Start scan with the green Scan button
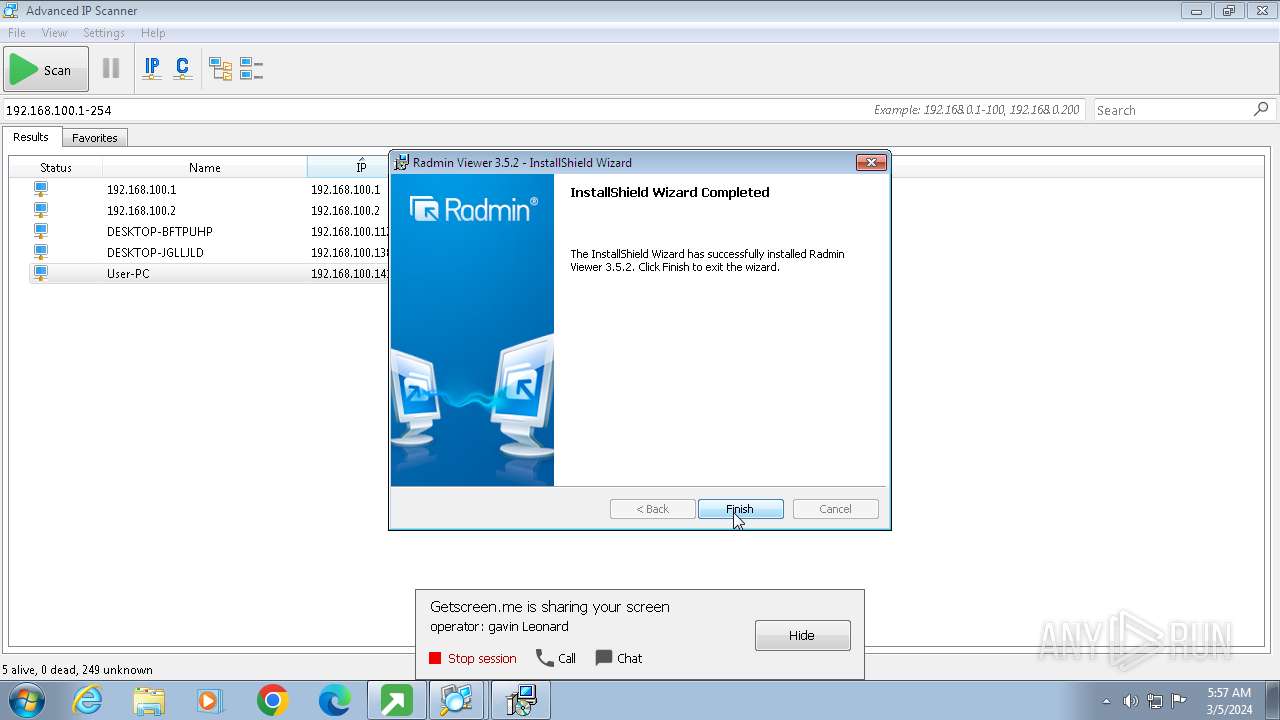 pos(46,69)
